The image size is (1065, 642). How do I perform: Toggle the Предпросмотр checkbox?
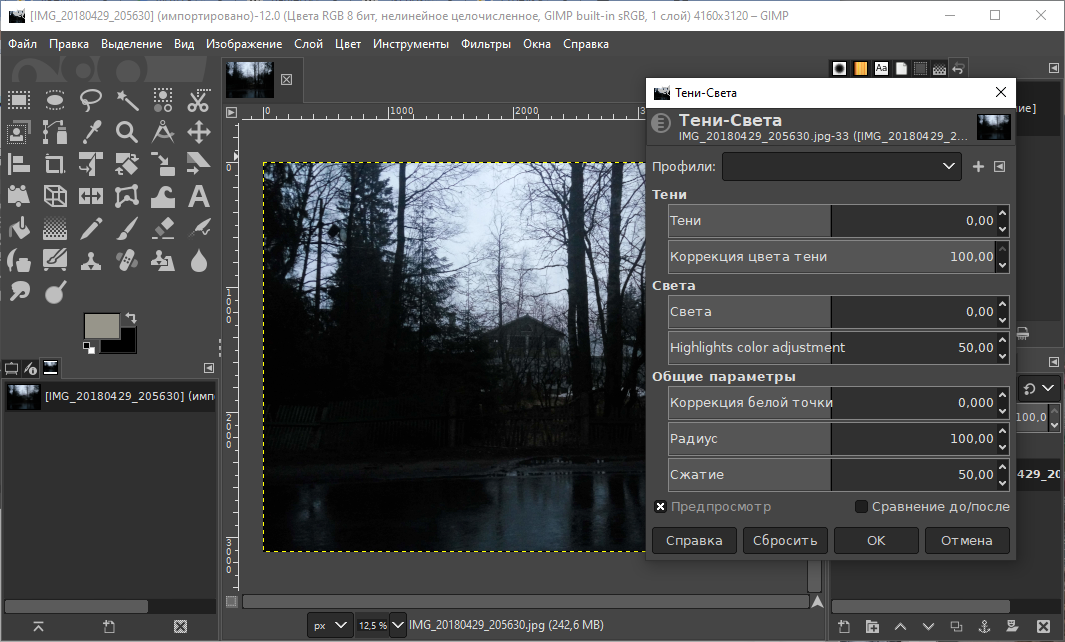pos(660,507)
